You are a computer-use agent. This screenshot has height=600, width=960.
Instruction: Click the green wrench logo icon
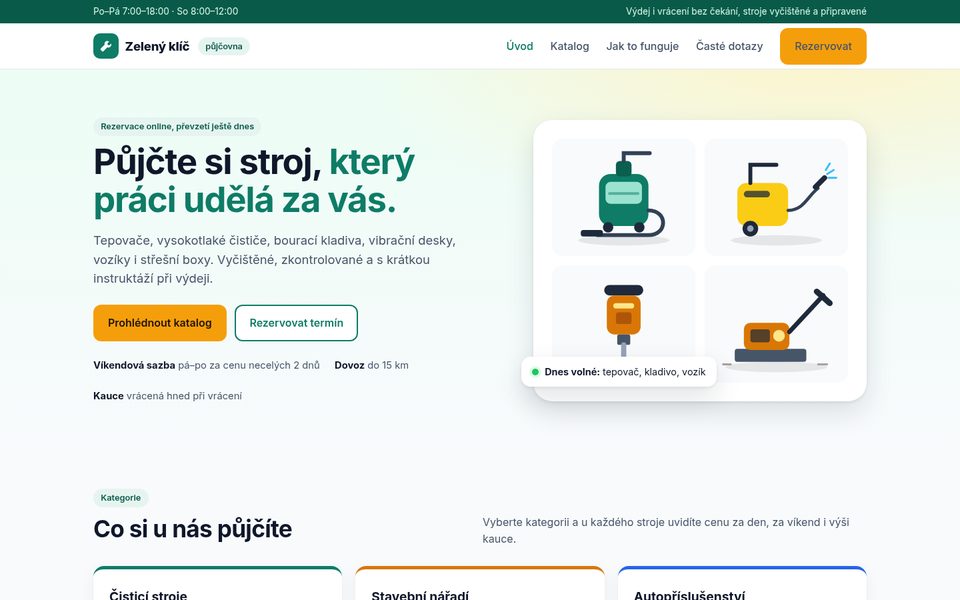106,47
